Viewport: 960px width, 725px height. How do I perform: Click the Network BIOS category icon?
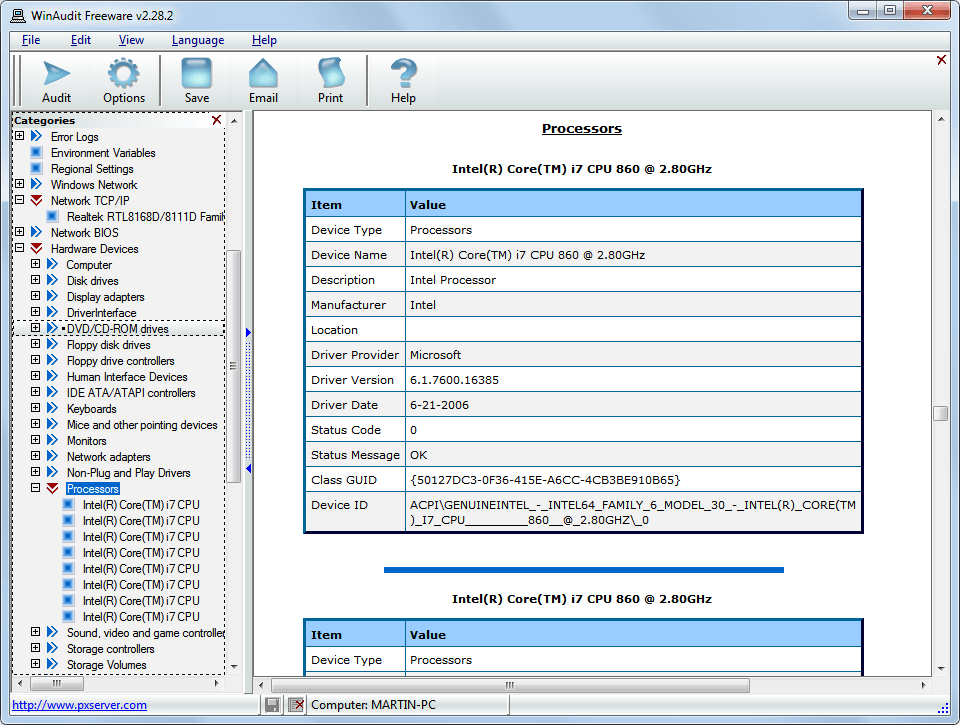pos(37,232)
